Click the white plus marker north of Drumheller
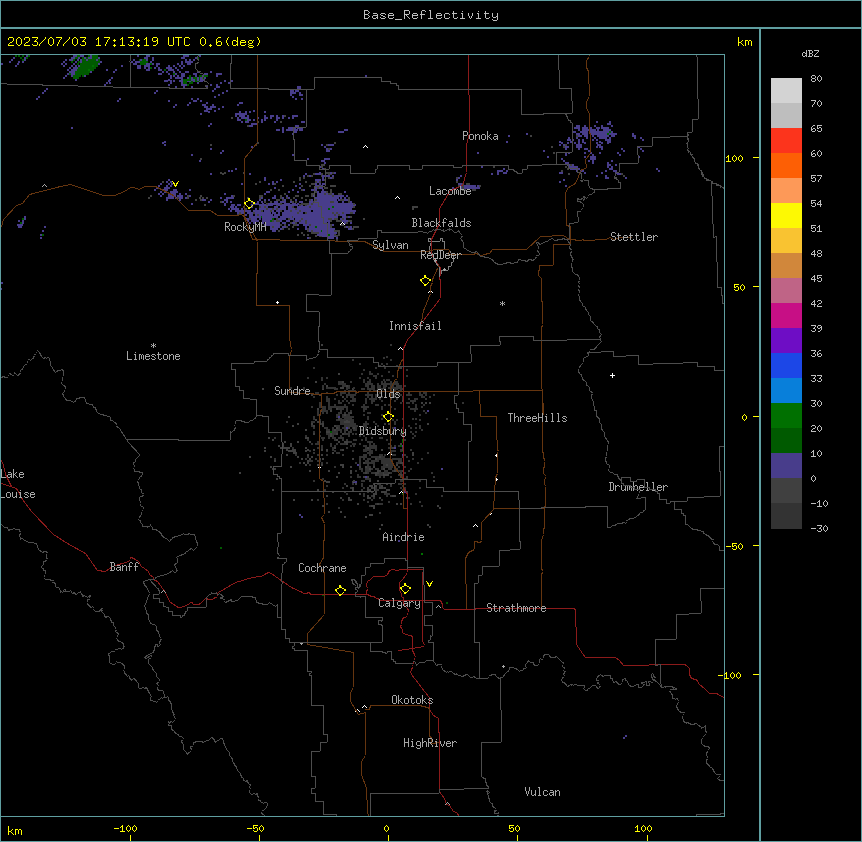The height and width of the screenshot is (842, 862). [612, 375]
